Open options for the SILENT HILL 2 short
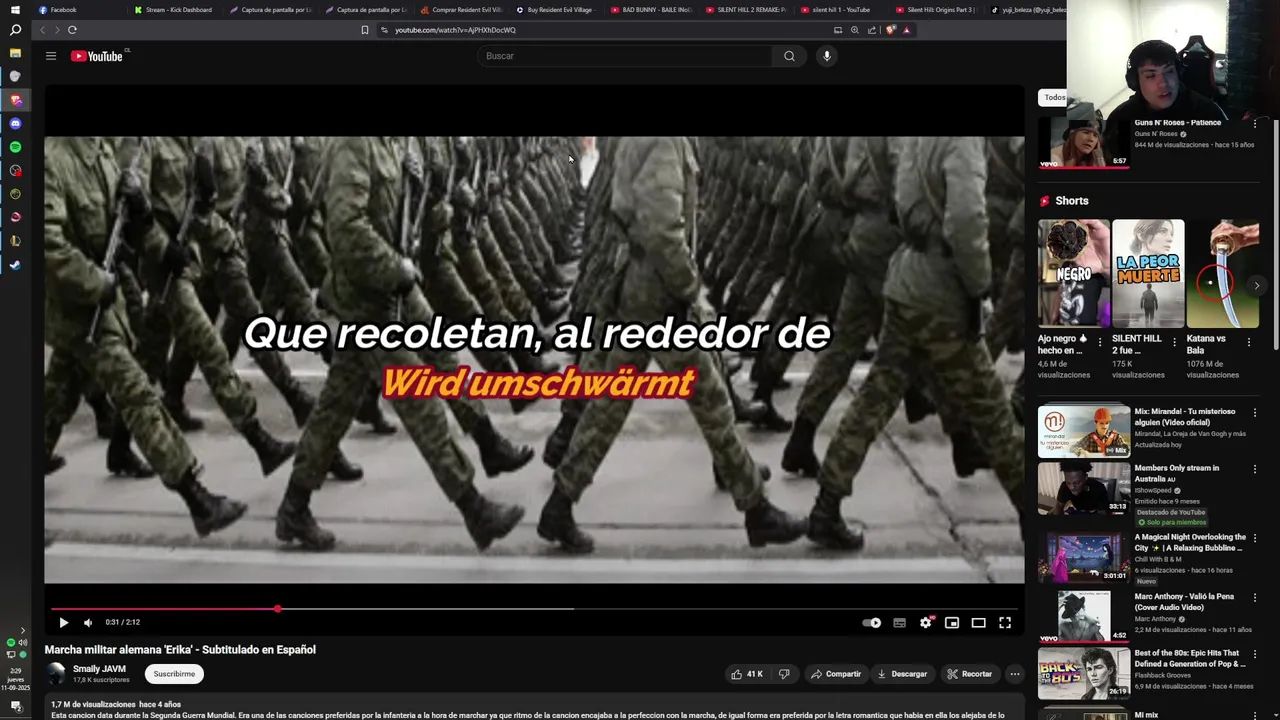Screen dimensions: 1280x720 pos(1174,342)
